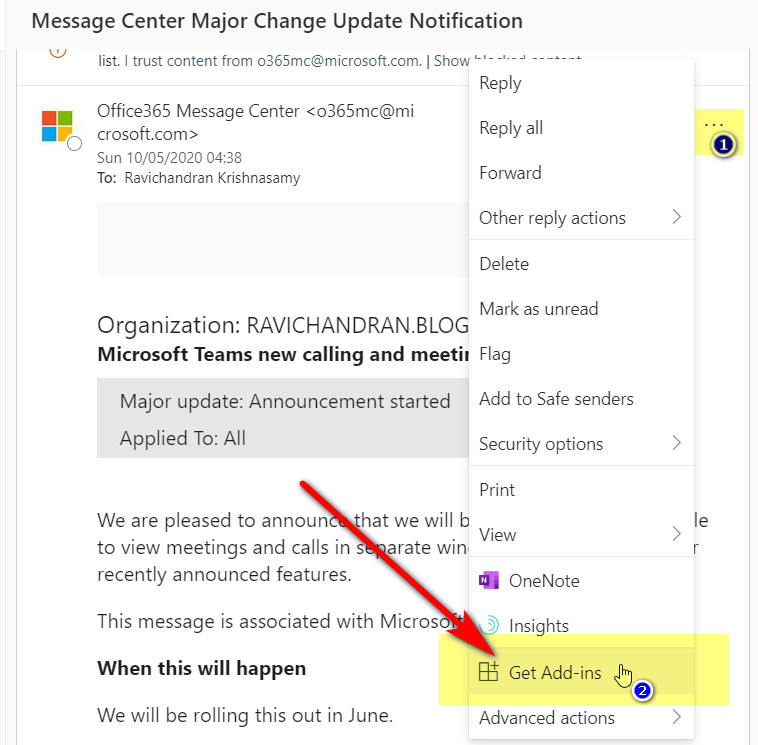Click recipient name Ravichandran Krishnasamy
The width and height of the screenshot is (758, 745).
tap(212, 178)
